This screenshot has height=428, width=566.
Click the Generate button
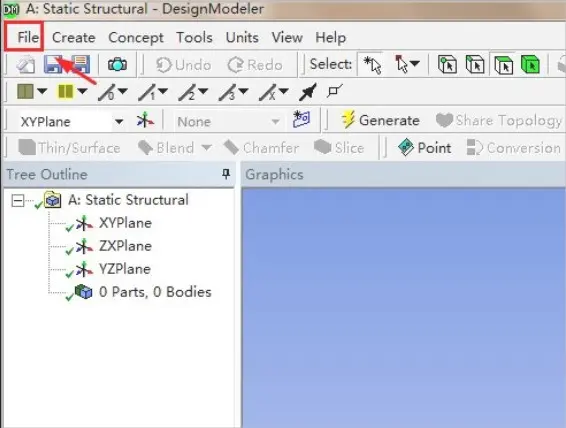click(380, 120)
